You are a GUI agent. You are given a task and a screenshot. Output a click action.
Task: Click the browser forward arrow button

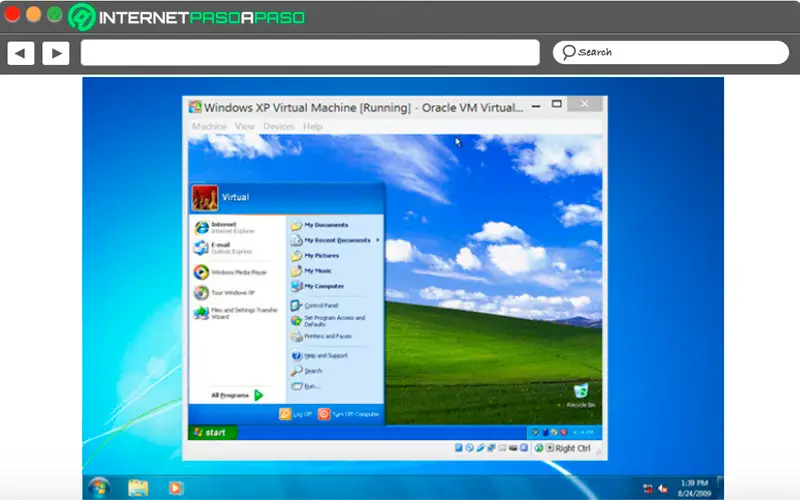(56, 53)
